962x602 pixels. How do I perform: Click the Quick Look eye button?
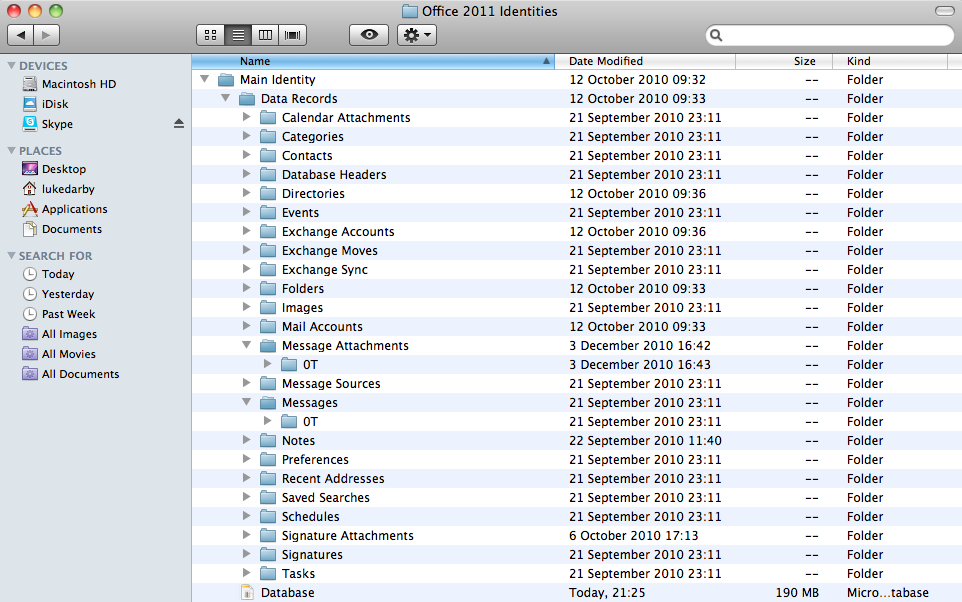pyautogui.click(x=369, y=35)
